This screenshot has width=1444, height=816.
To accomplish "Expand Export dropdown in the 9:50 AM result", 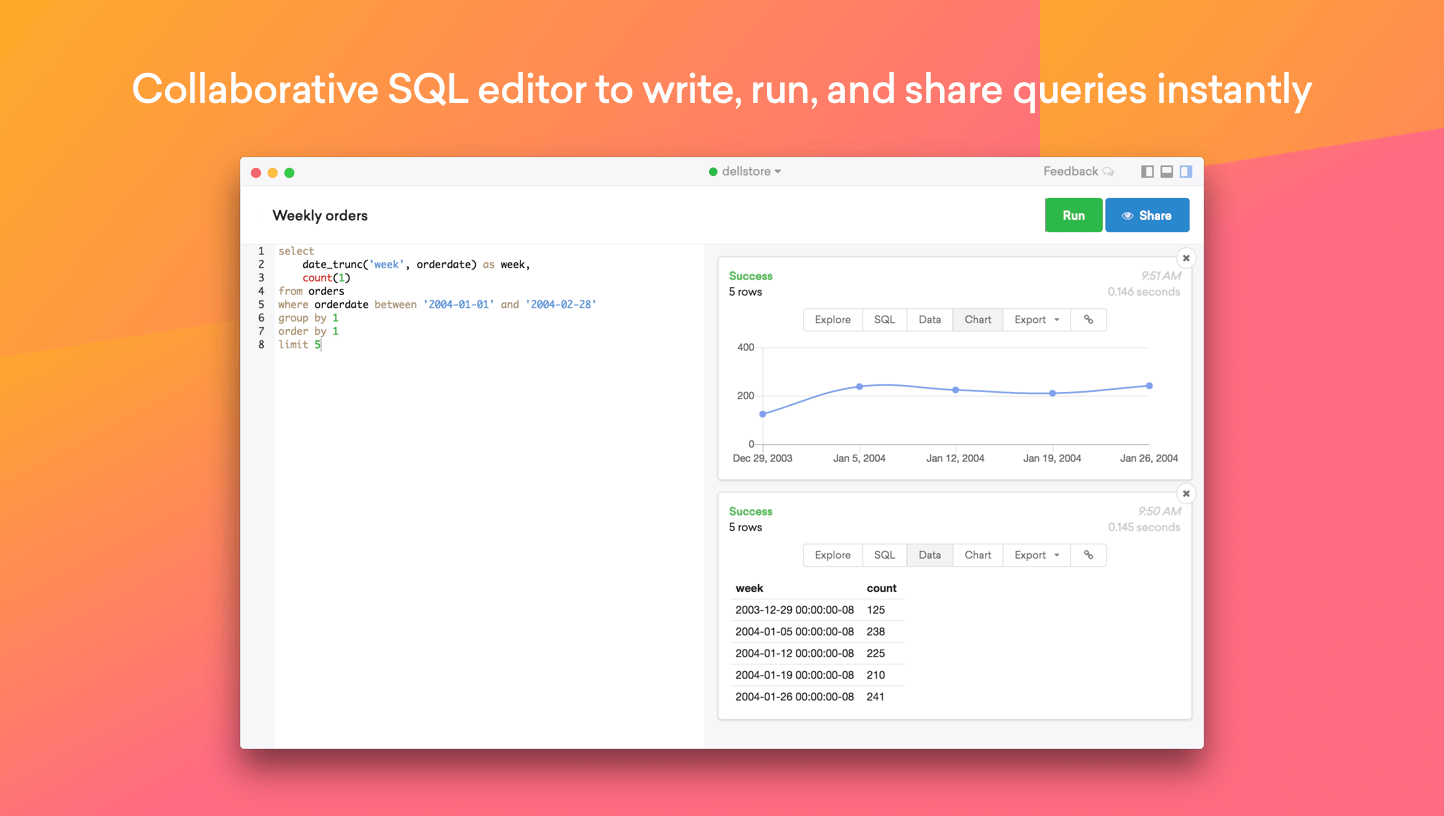I will pyautogui.click(x=1037, y=555).
